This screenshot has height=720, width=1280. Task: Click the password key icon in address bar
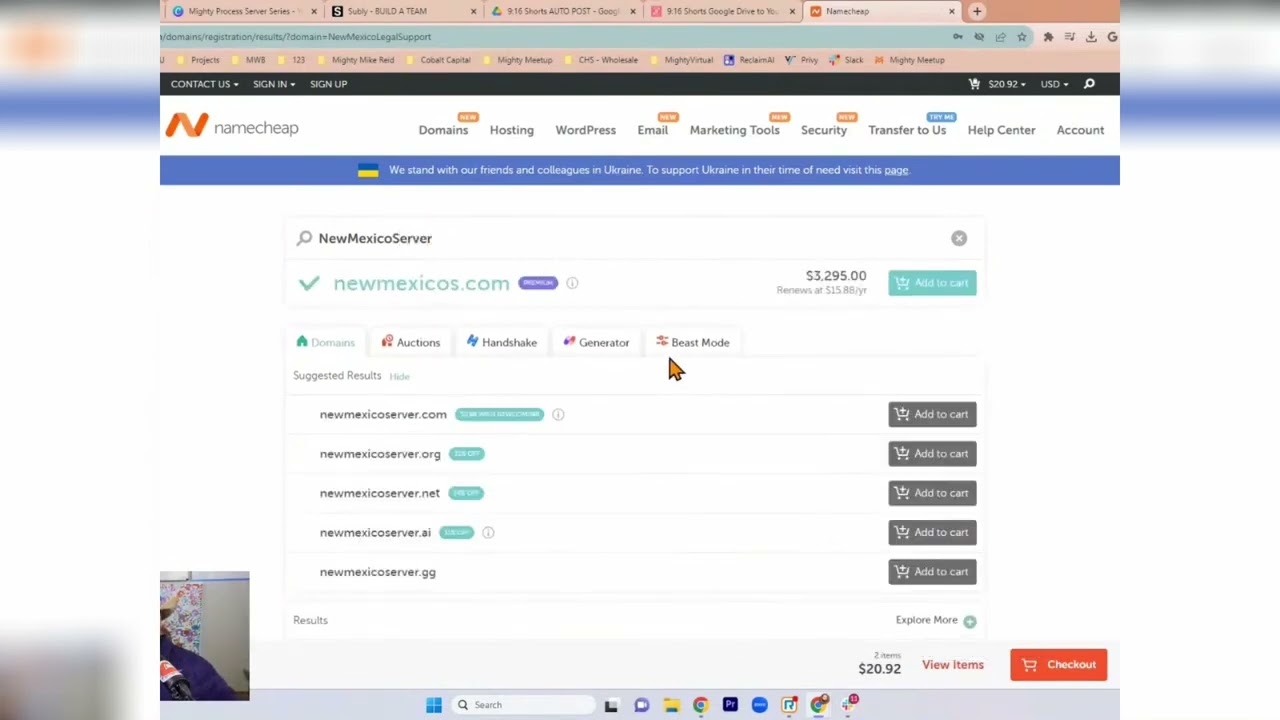pyautogui.click(x=958, y=37)
